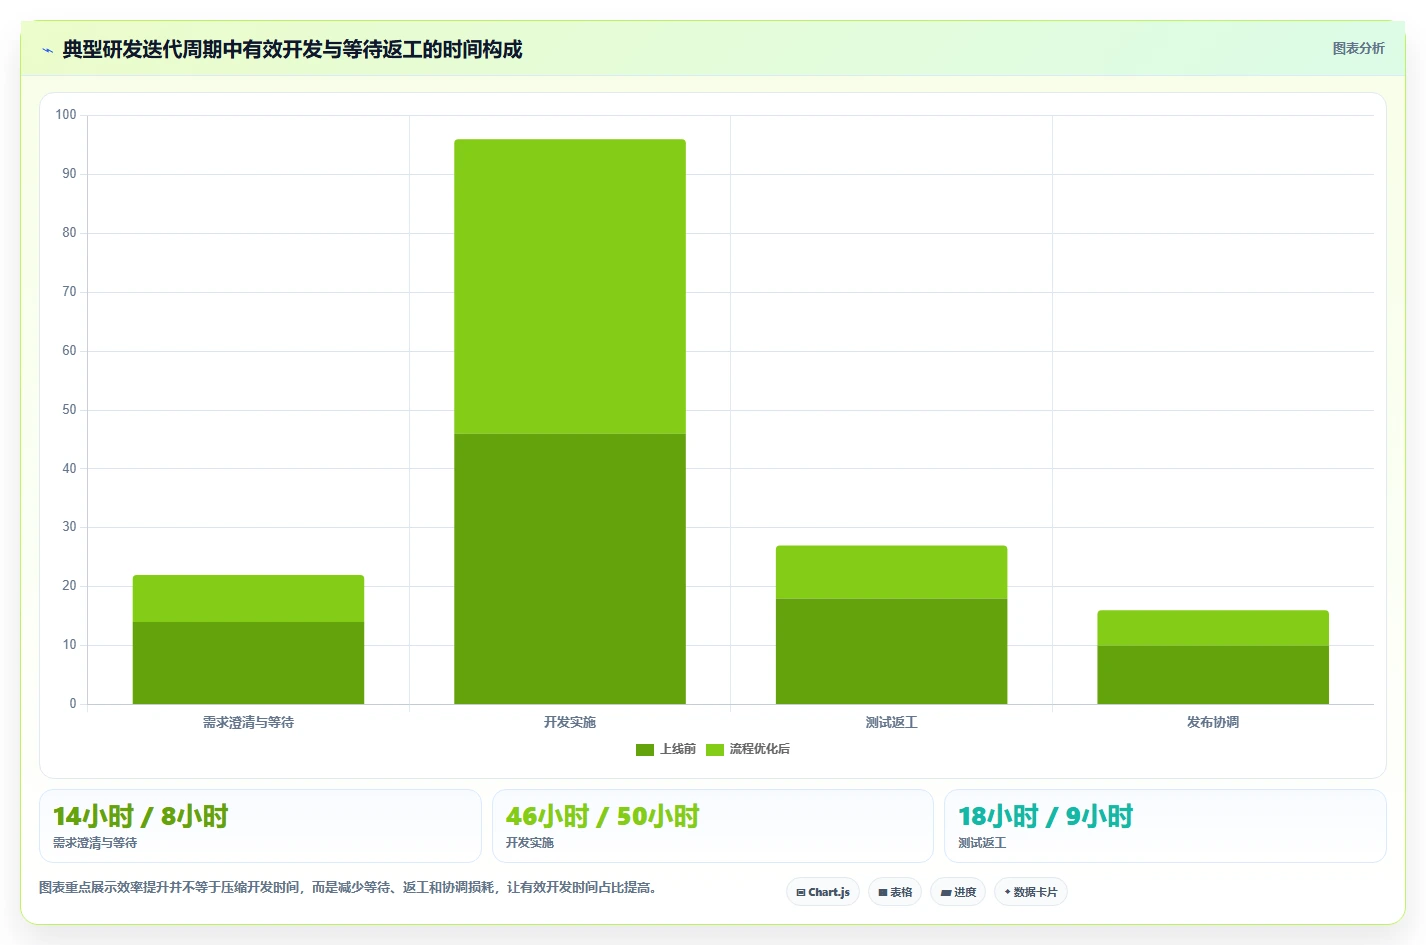Screen dimensions: 1426x945
Task: Open the 18小时 / 9小时 data card
Action: point(1165,826)
